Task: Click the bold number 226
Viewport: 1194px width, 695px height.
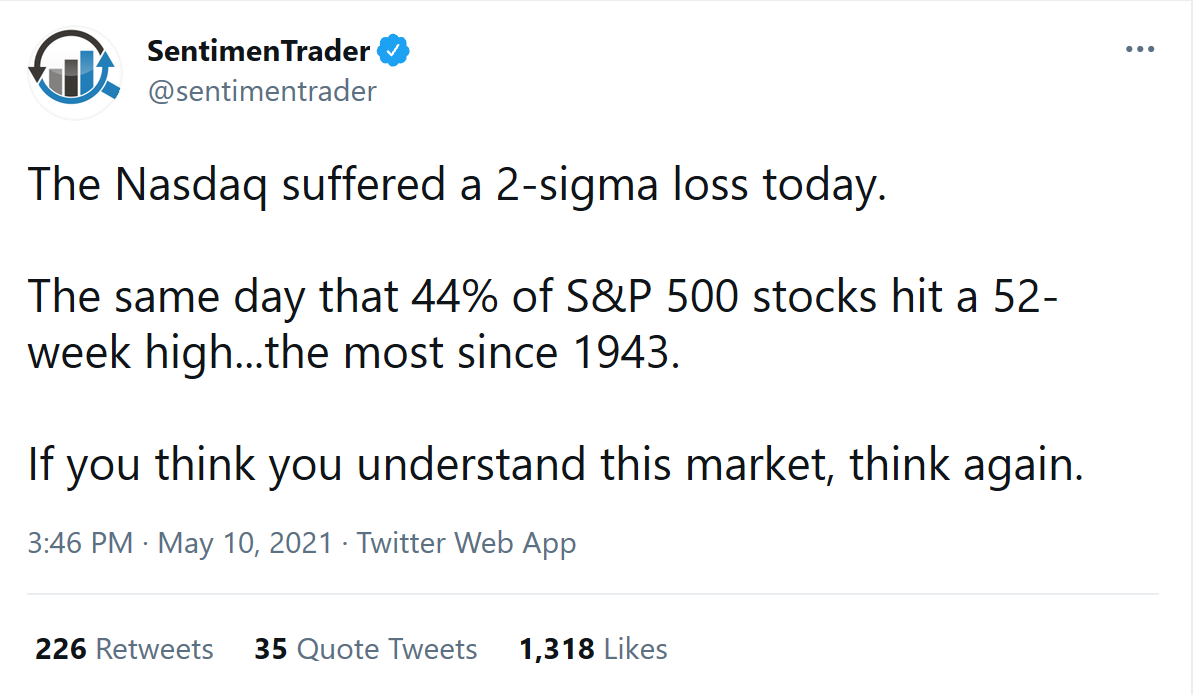Action: 61,649
